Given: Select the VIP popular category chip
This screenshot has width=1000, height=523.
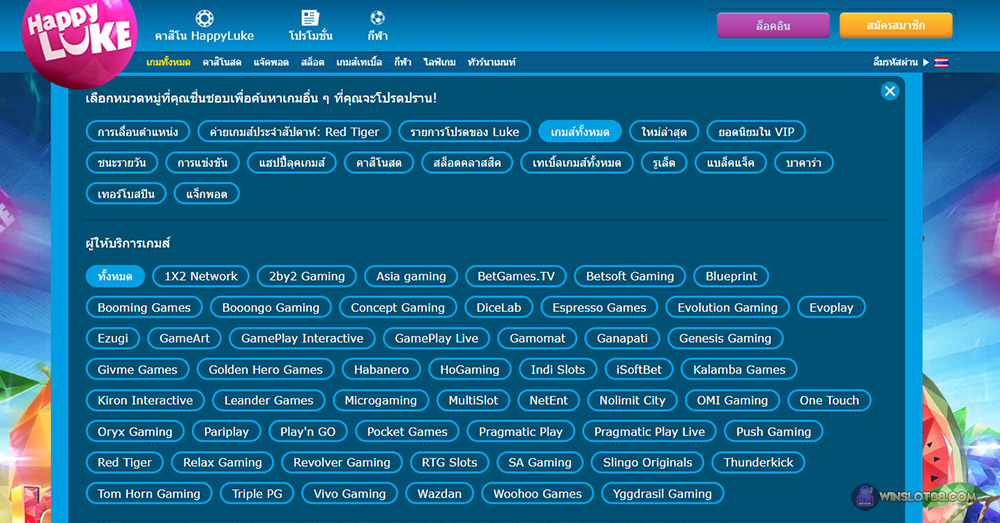Looking at the screenshot, I should tap(756, 131).
